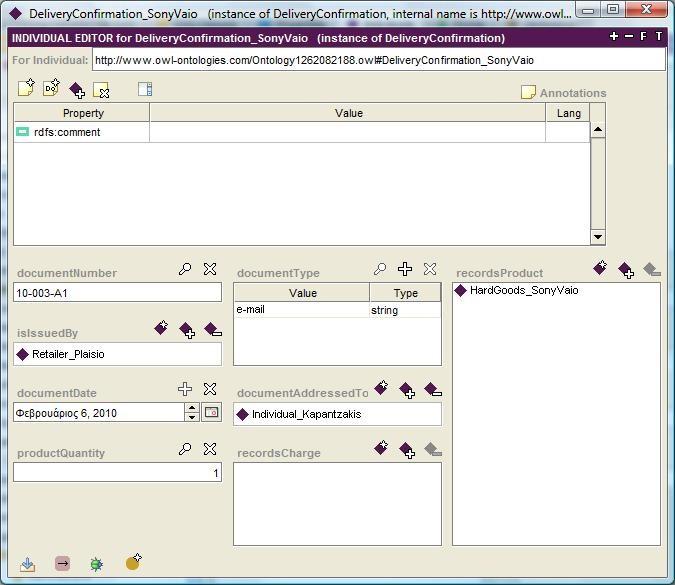Add a new documentType value
The height and width of the screenshot is (585, 675).
point(405,269)
